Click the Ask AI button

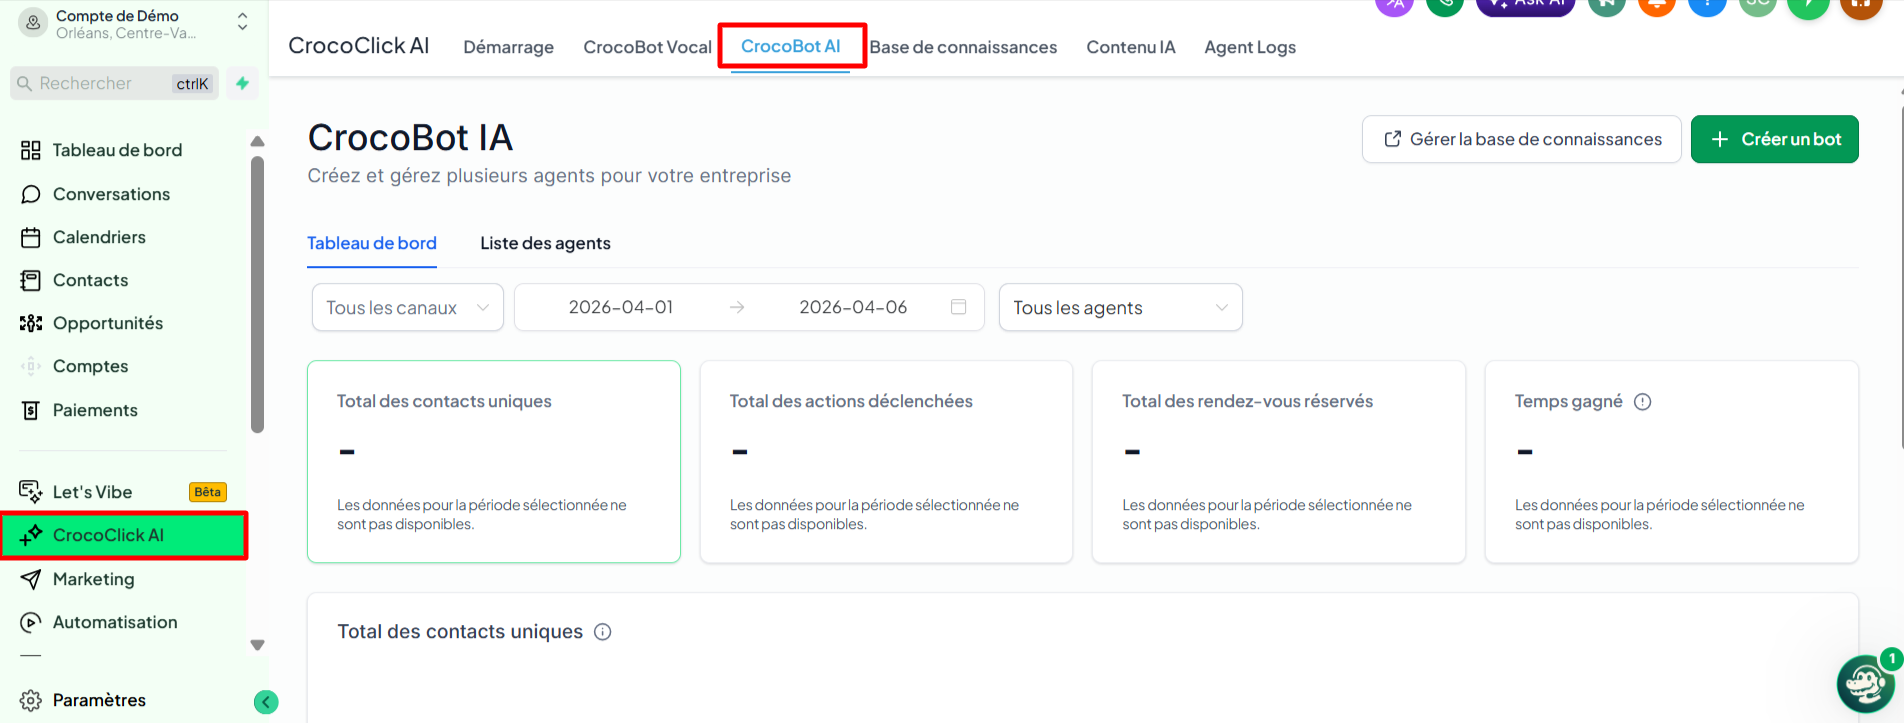pyautogui.click(x=1526, y=5)
